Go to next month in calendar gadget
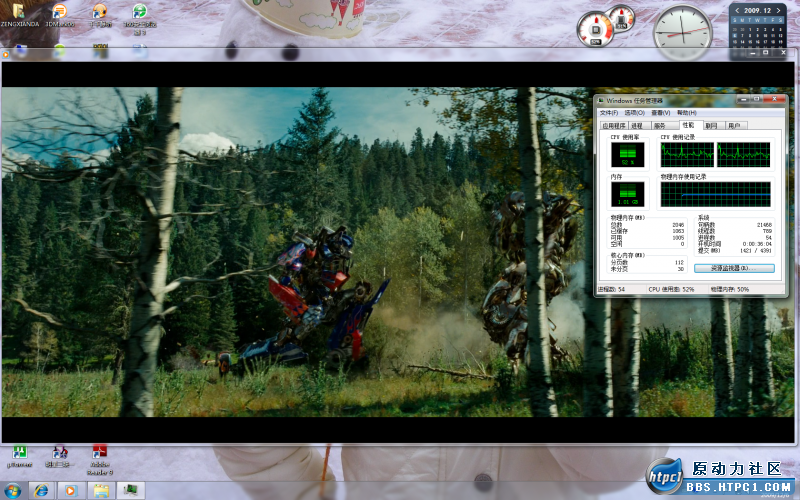 coord(779,11)
